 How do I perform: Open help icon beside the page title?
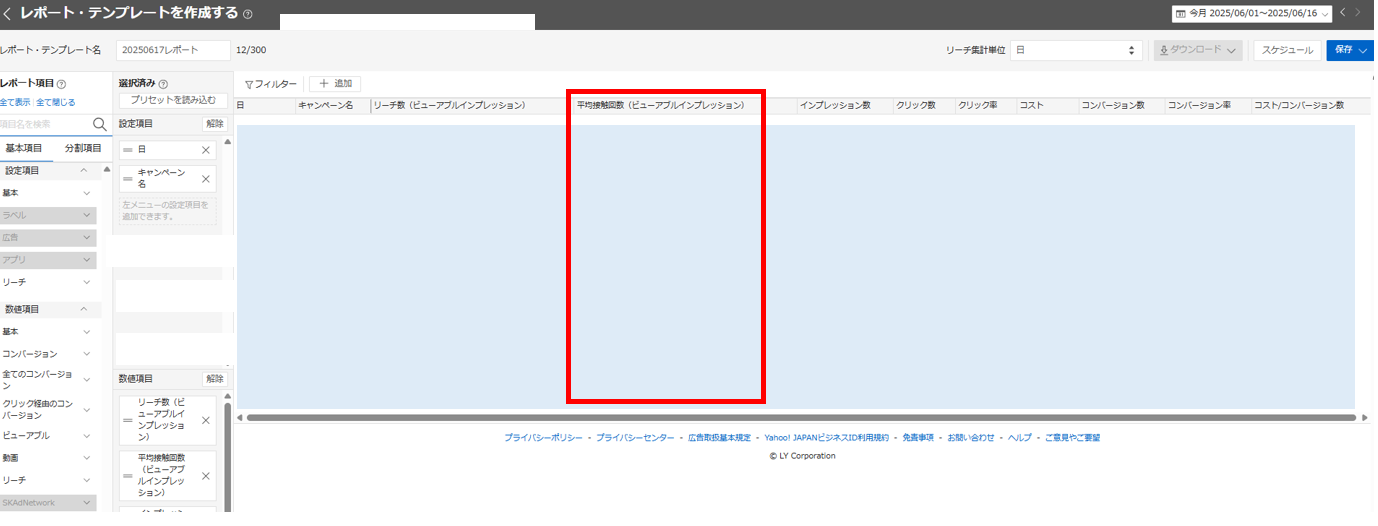(x=248, y=15)
